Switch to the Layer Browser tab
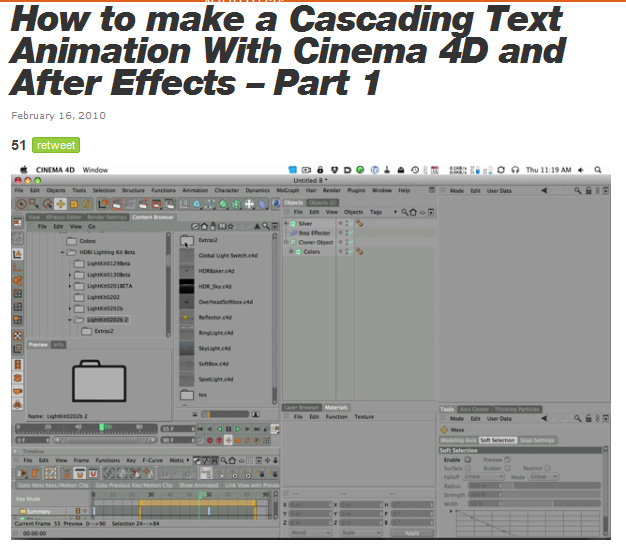Screen dimensions: 626x548 coord(302,408)
